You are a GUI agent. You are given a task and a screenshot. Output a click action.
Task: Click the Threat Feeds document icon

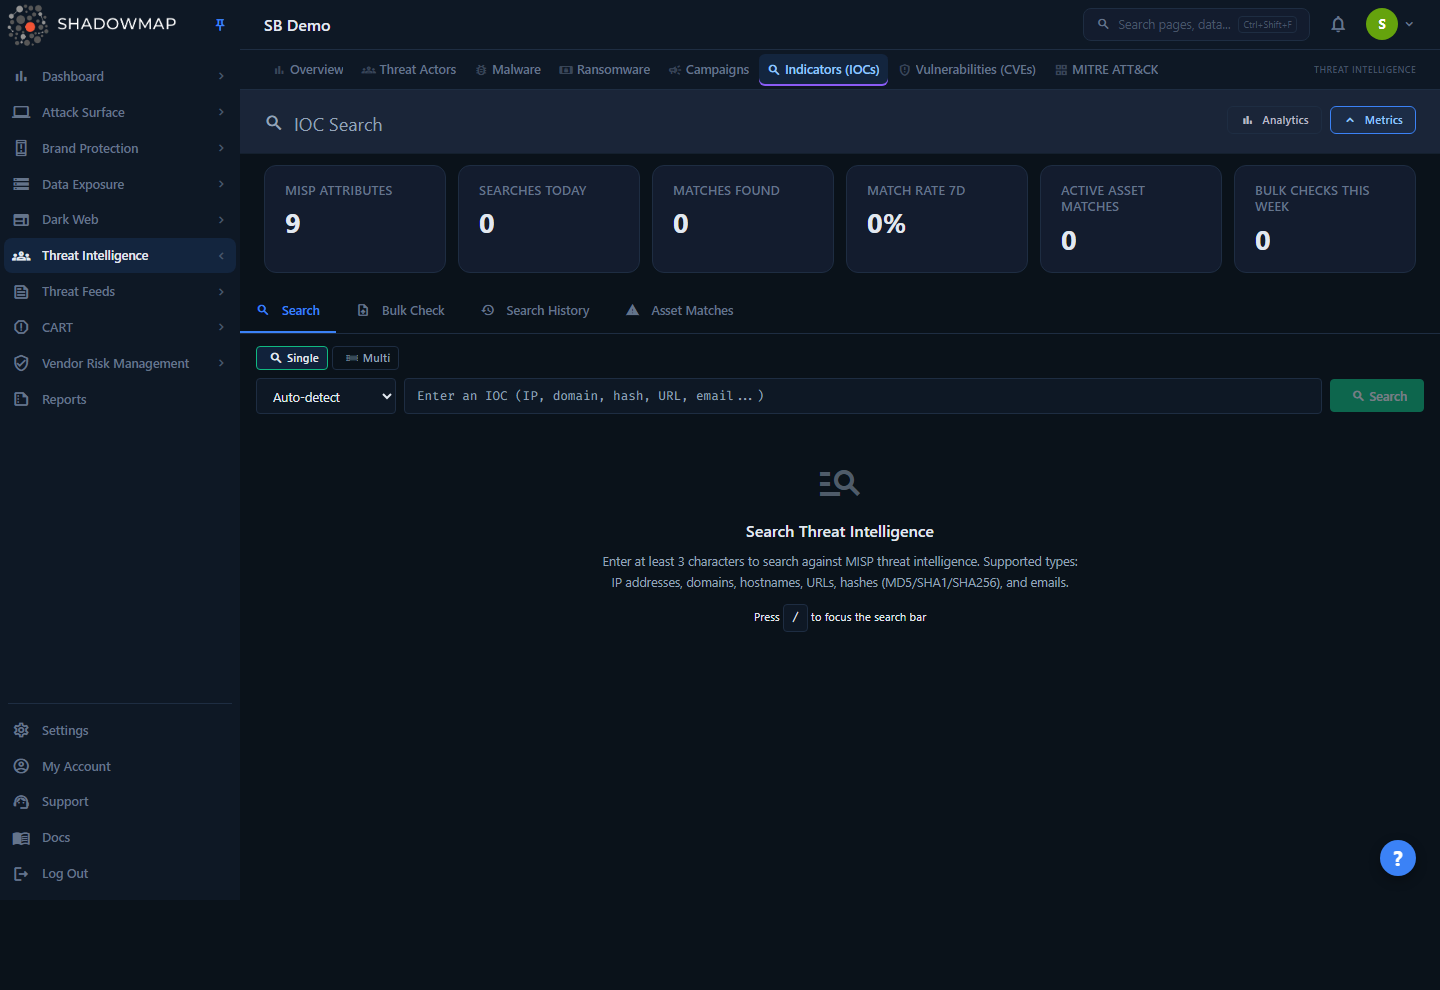(x=21, y=292)
